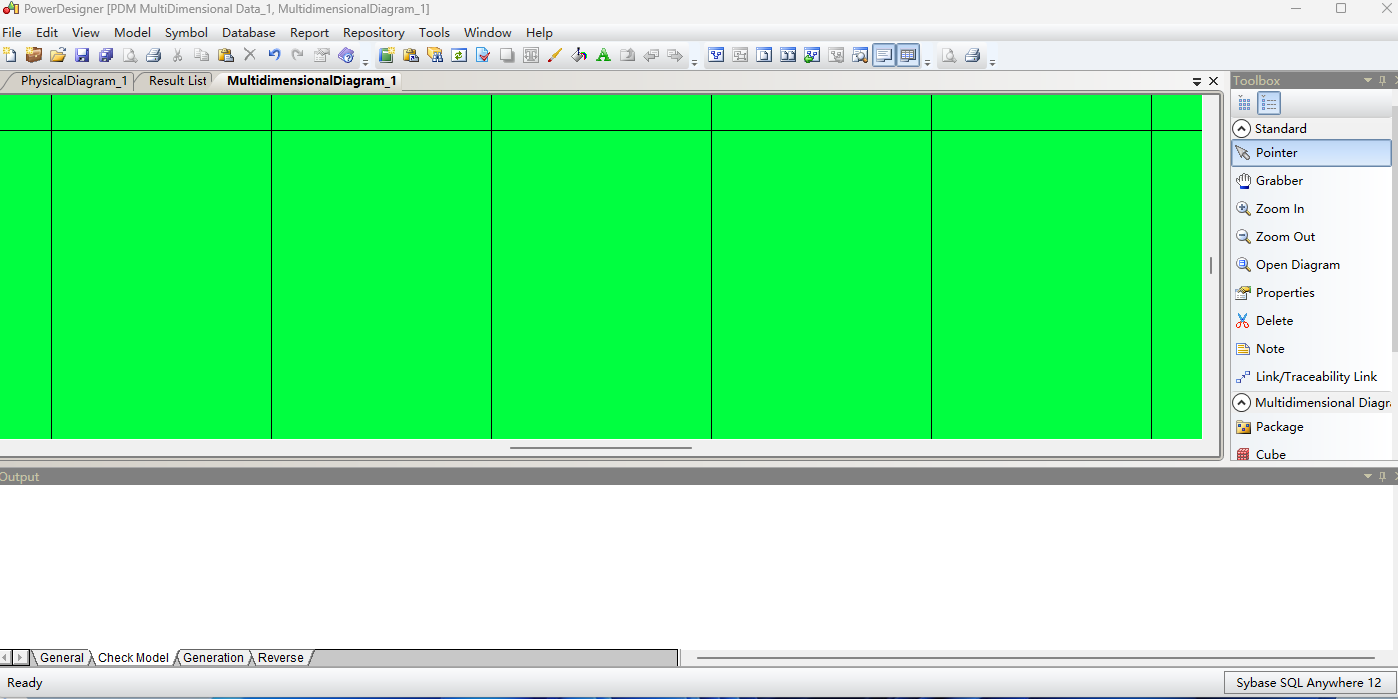Collapse the Multidimensional Diagram toolbox section
This screenshot has height=699, width=1398.
point(1242,403)
